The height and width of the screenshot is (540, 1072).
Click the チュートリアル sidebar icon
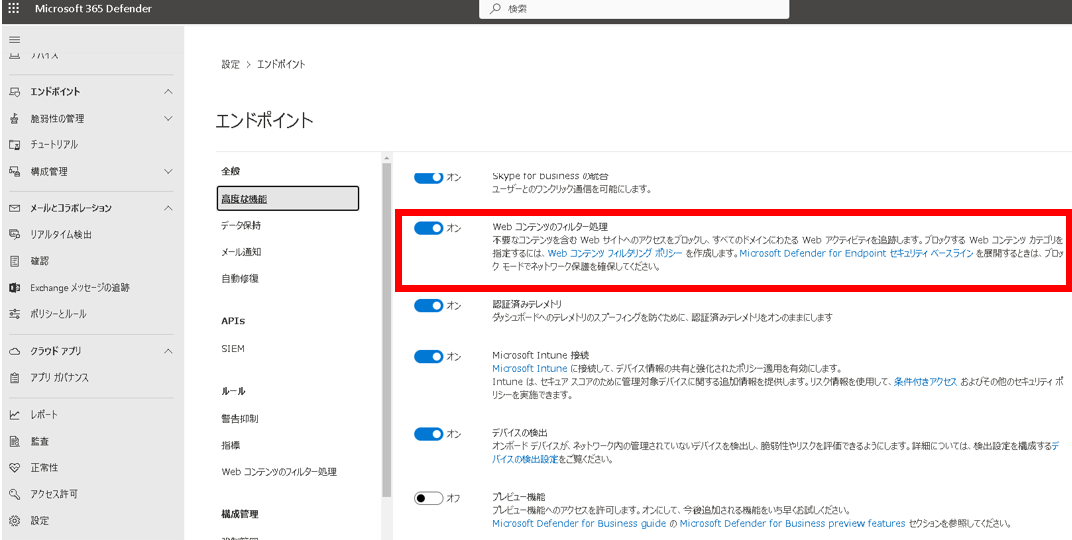pyautogui.click(x=14, y=145)
